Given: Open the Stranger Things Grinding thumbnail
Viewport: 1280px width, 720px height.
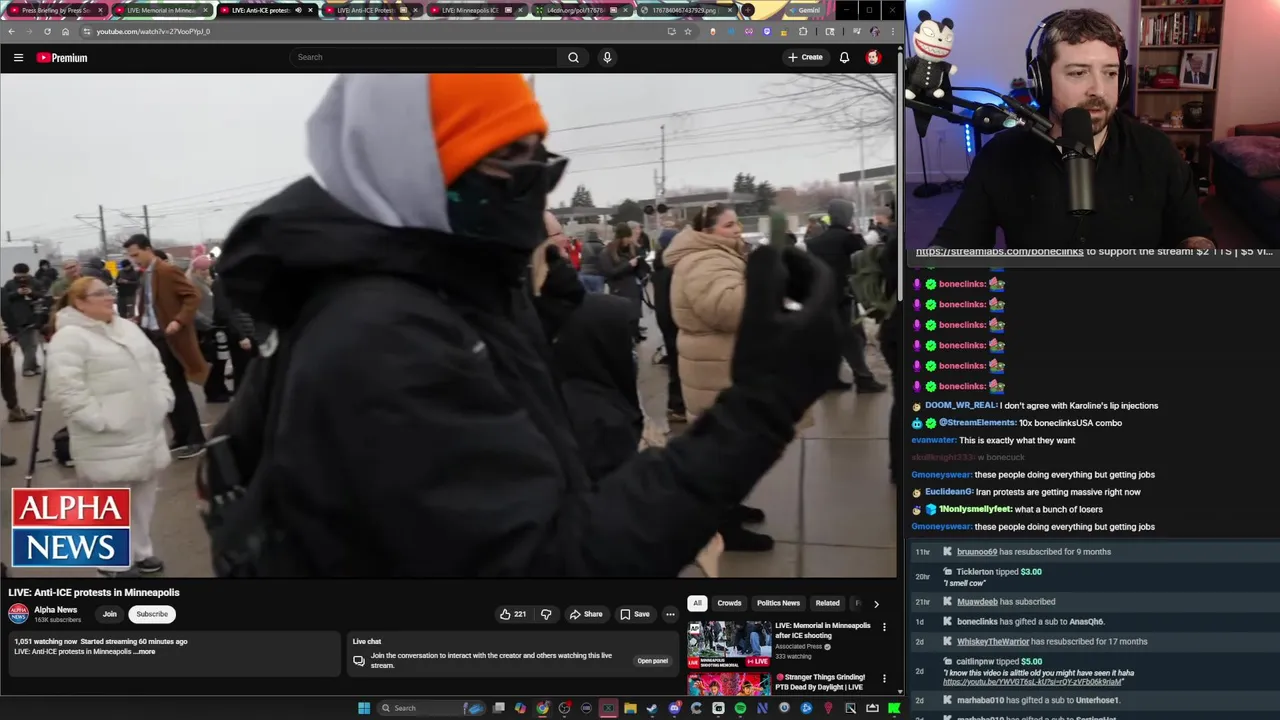Looking at the screenshot, I should (x=729, y=684).
